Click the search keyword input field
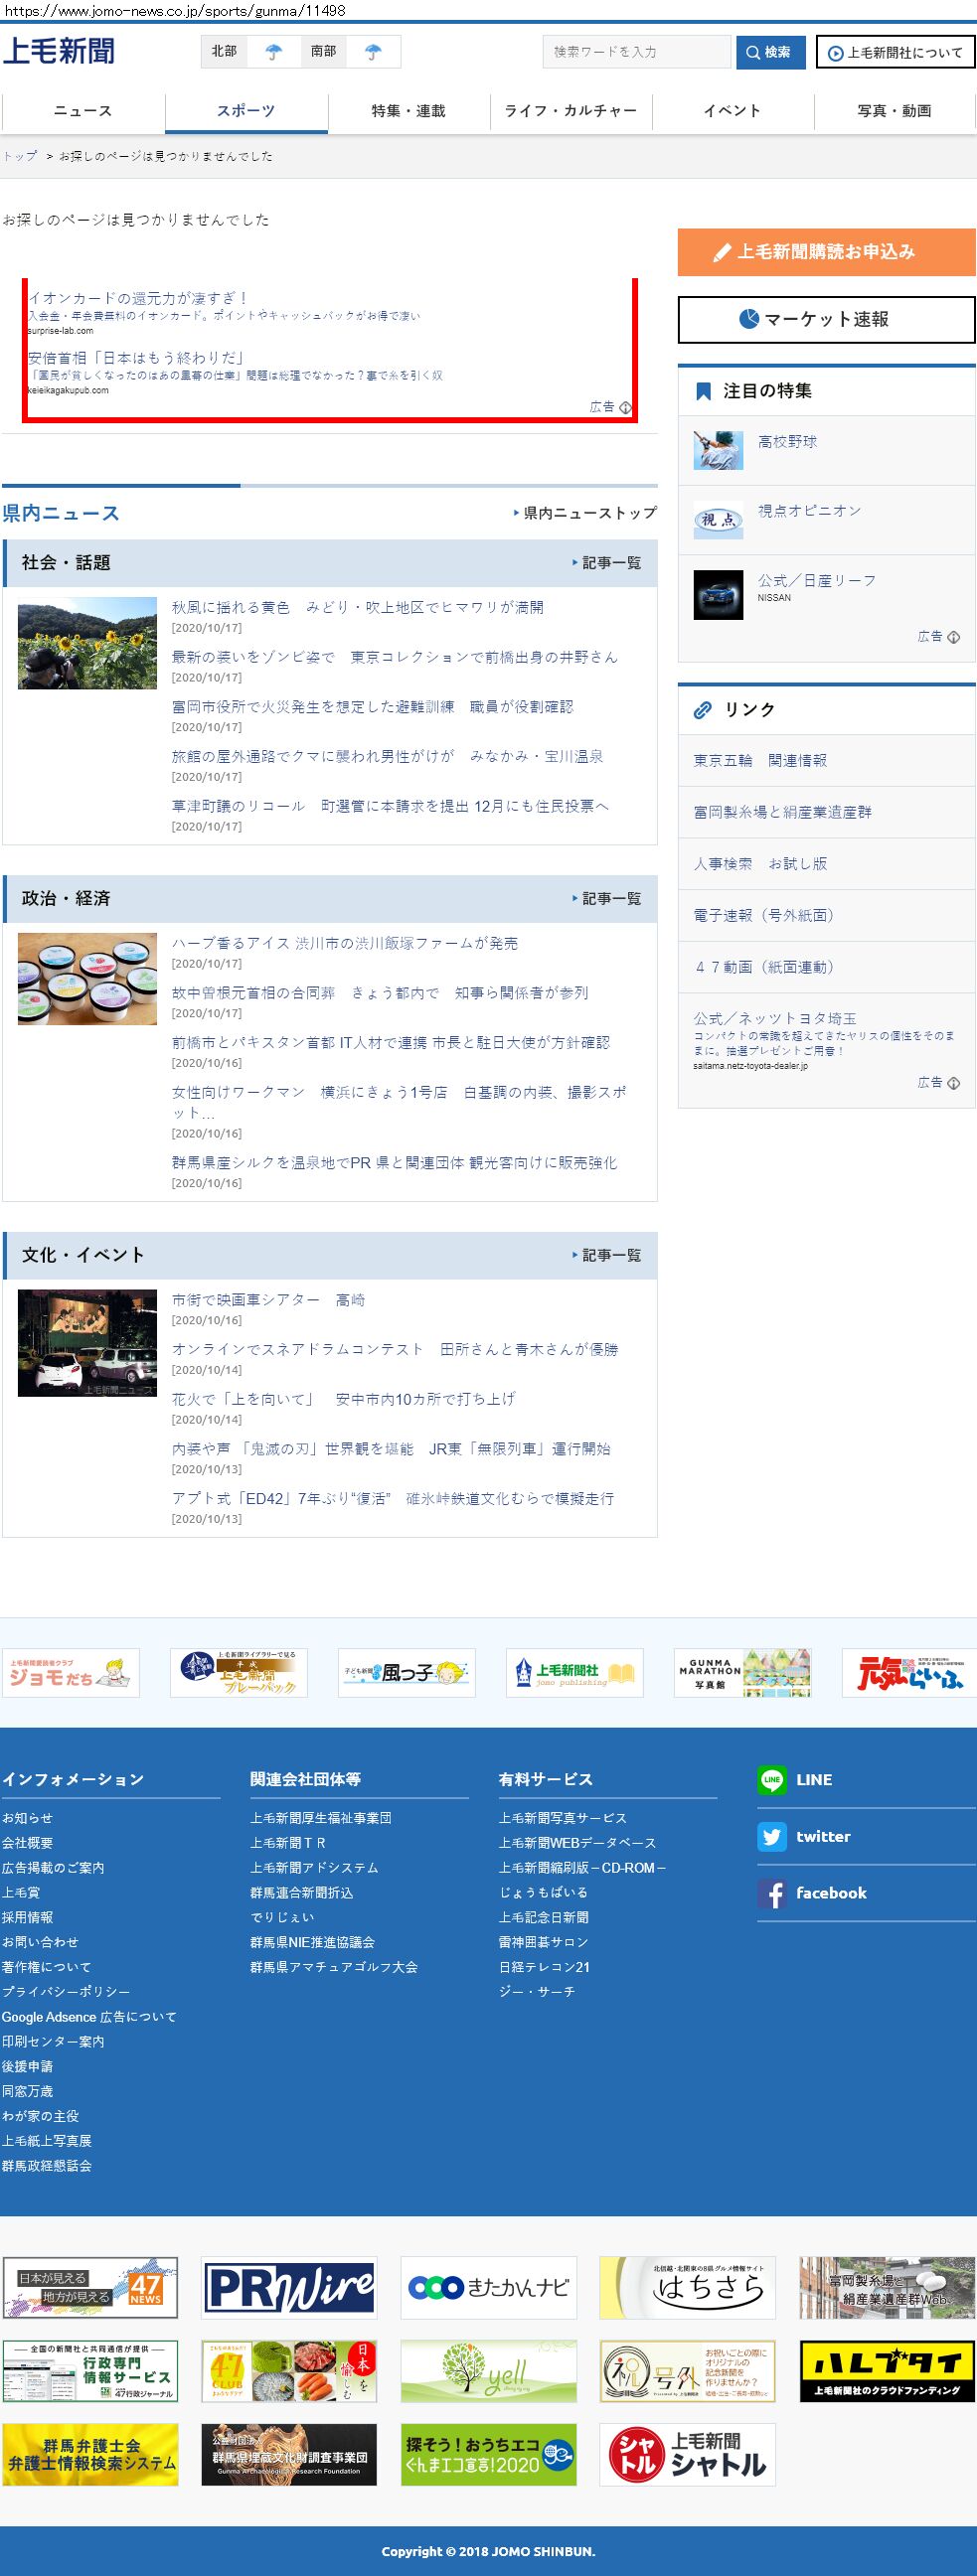The height and width of the screenshot is (2576, 977). (x=636, y=52)
